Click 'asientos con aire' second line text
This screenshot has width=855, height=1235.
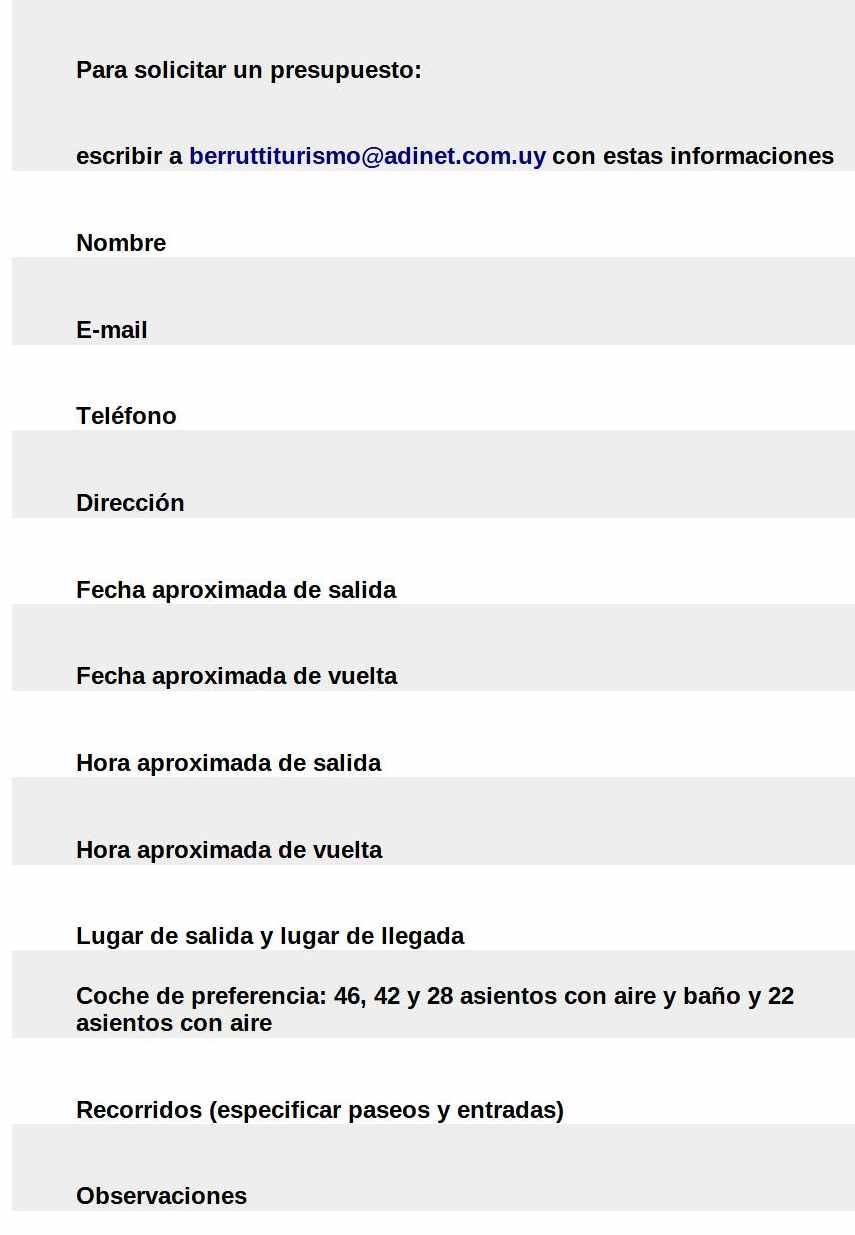coord(174,1023)
